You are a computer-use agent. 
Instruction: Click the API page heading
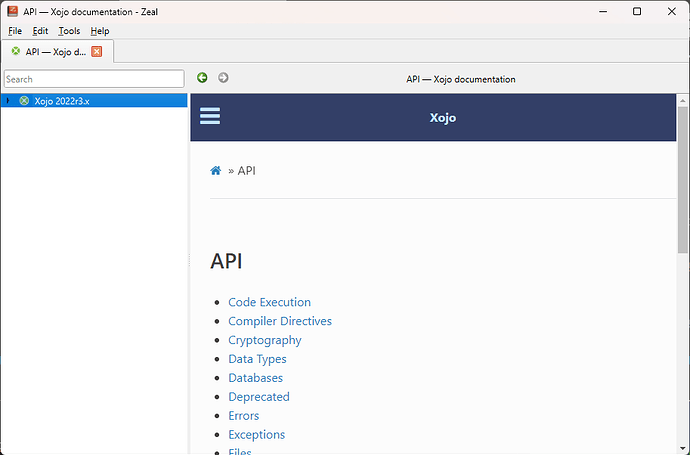pyautogui.click(x=226, y=261)
